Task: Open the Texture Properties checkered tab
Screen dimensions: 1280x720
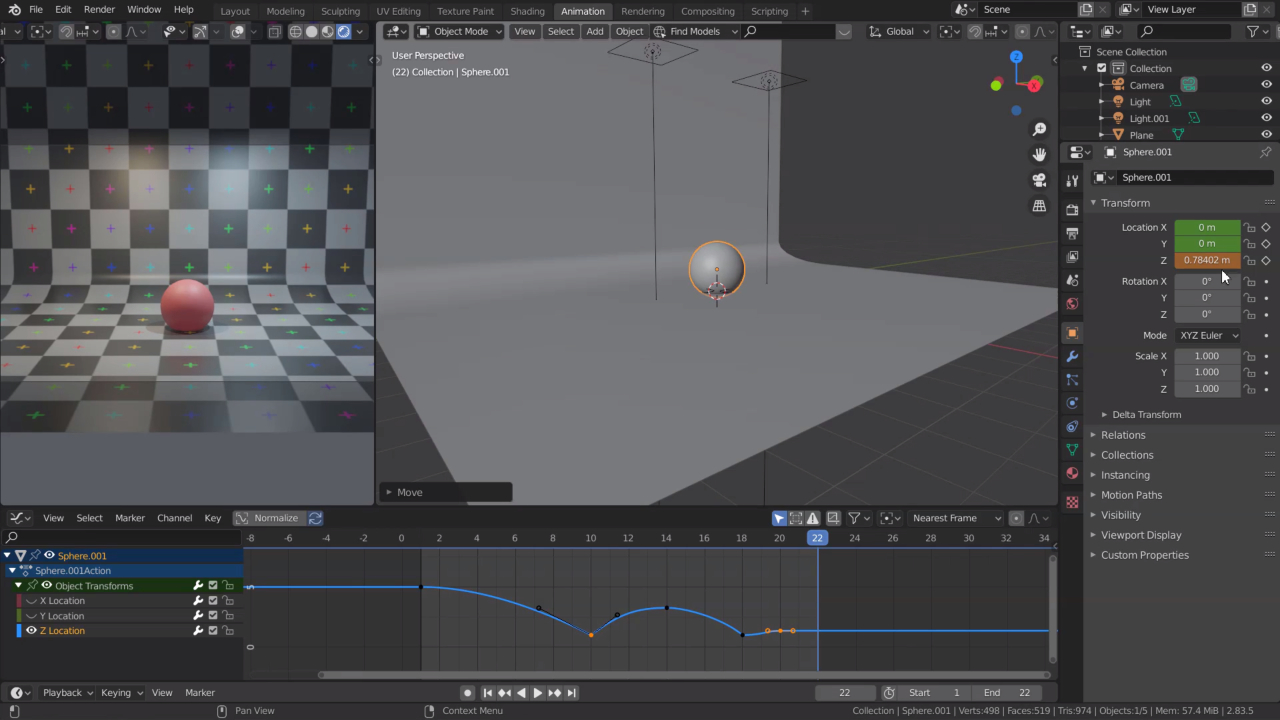Action: [x=1072, y=499]
